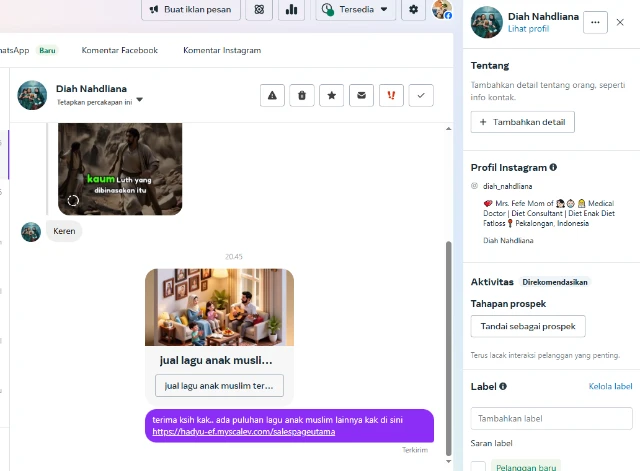The image size is (640, 471).
Task: Click Tandai sebagai prospek button
Action: click(x=528, y=326)
